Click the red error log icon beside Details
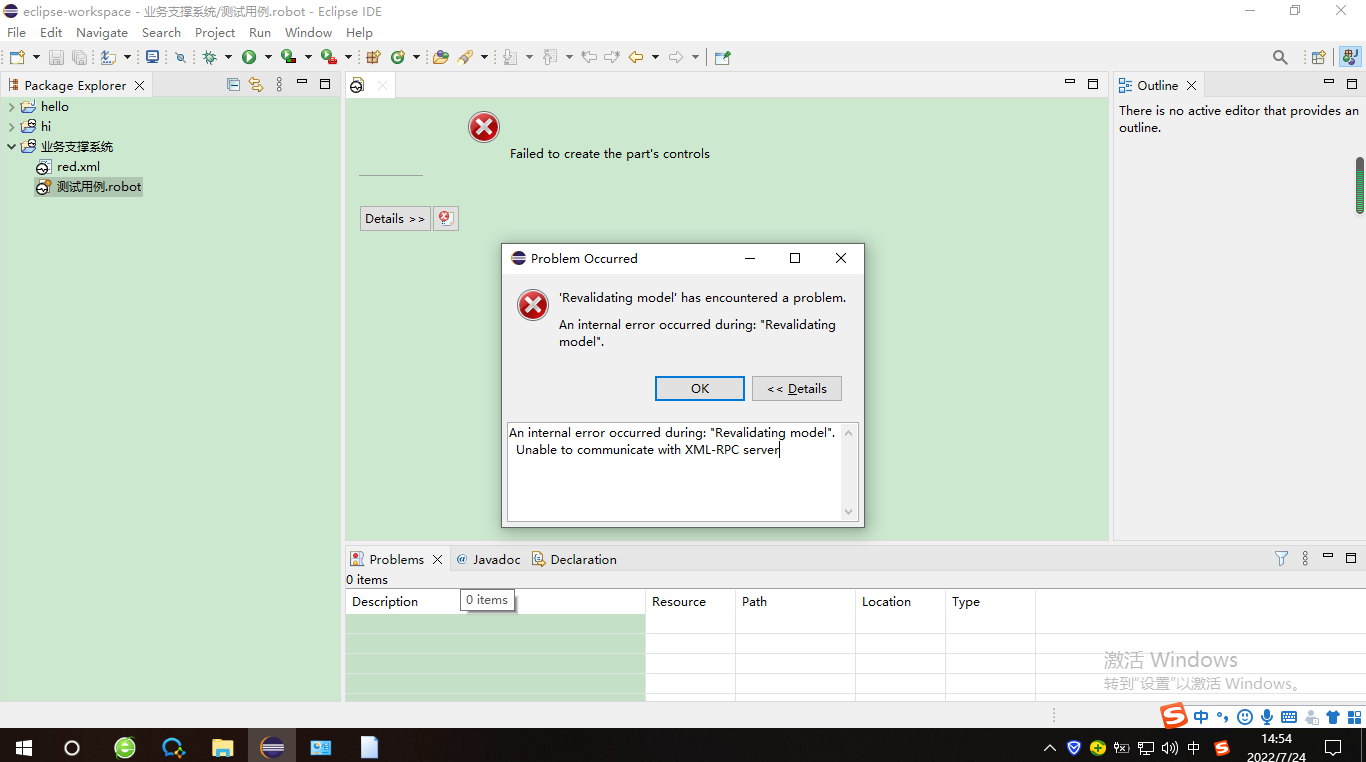The image size is (1366, 762). click(x=446, y=218)
